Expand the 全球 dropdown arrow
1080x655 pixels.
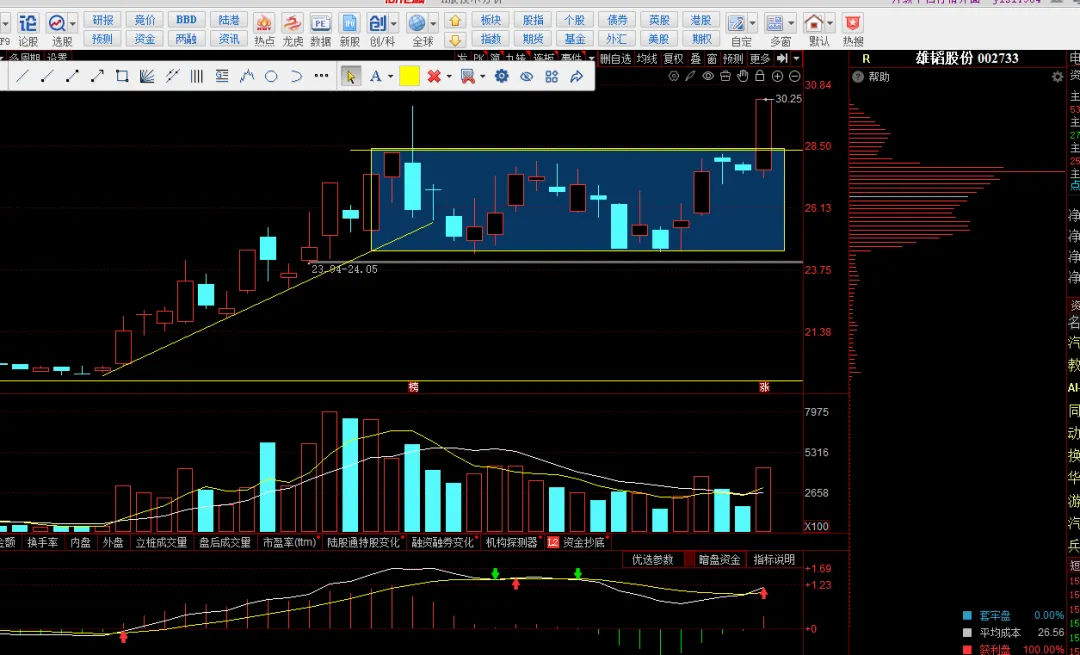coord(433,23)
